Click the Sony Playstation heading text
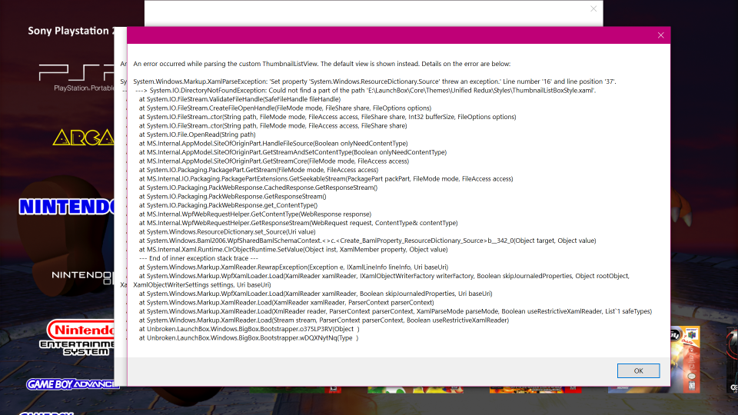Image resolution: width=738 pixels, height=416 pixels. pyautogui.click(x=71, y=31)
